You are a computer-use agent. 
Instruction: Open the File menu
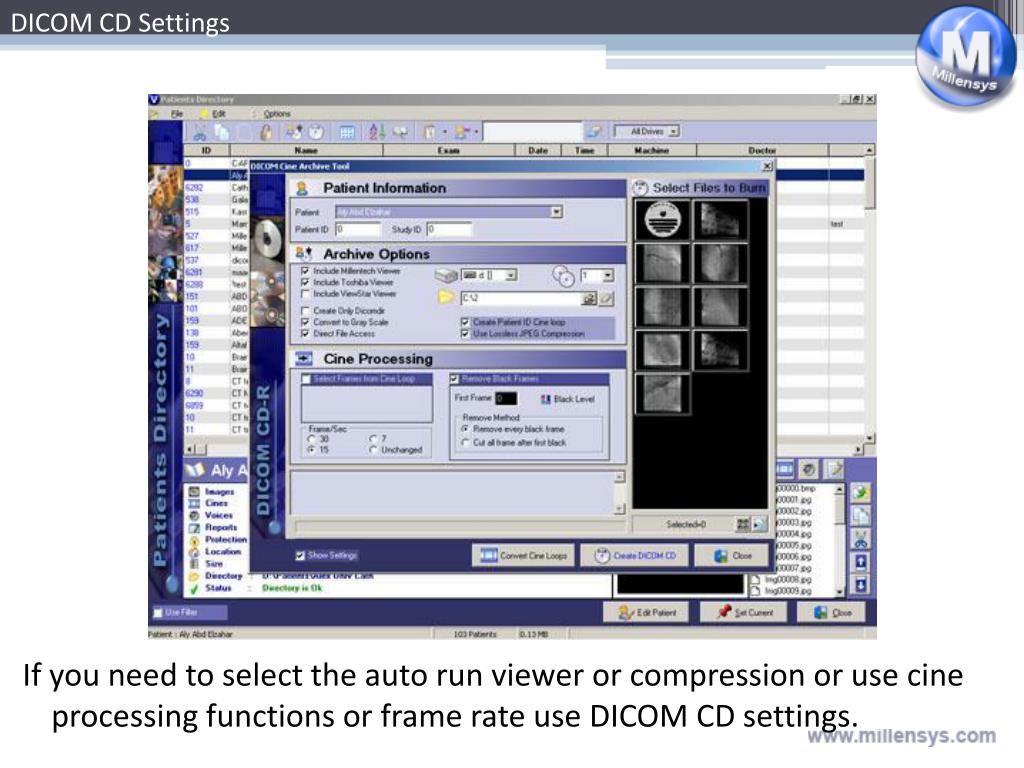click(x=176, y=114)
